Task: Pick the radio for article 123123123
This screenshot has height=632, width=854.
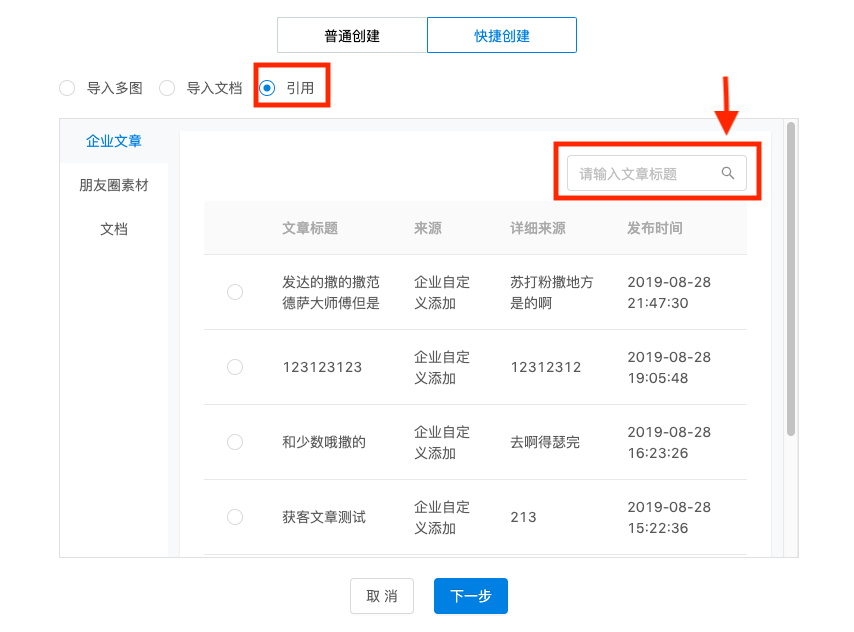Action: 235,367
